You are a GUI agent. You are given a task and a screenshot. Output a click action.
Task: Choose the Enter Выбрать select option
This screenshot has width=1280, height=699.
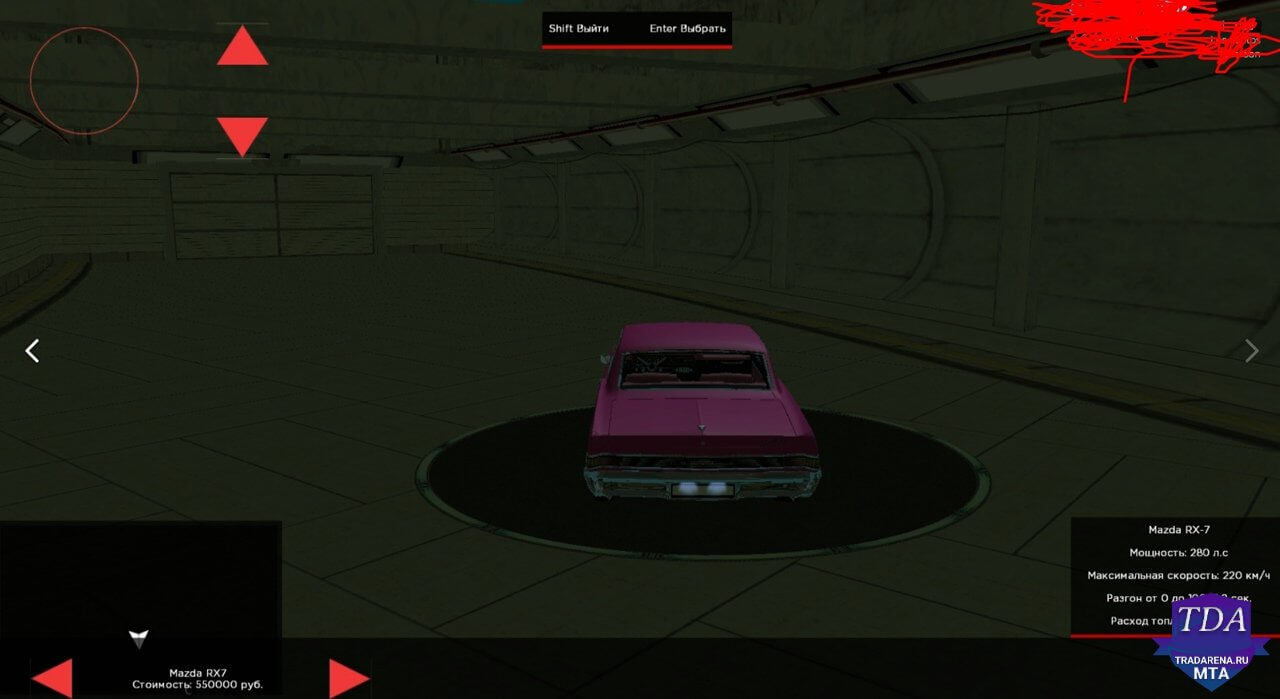[x=688, y=28]
